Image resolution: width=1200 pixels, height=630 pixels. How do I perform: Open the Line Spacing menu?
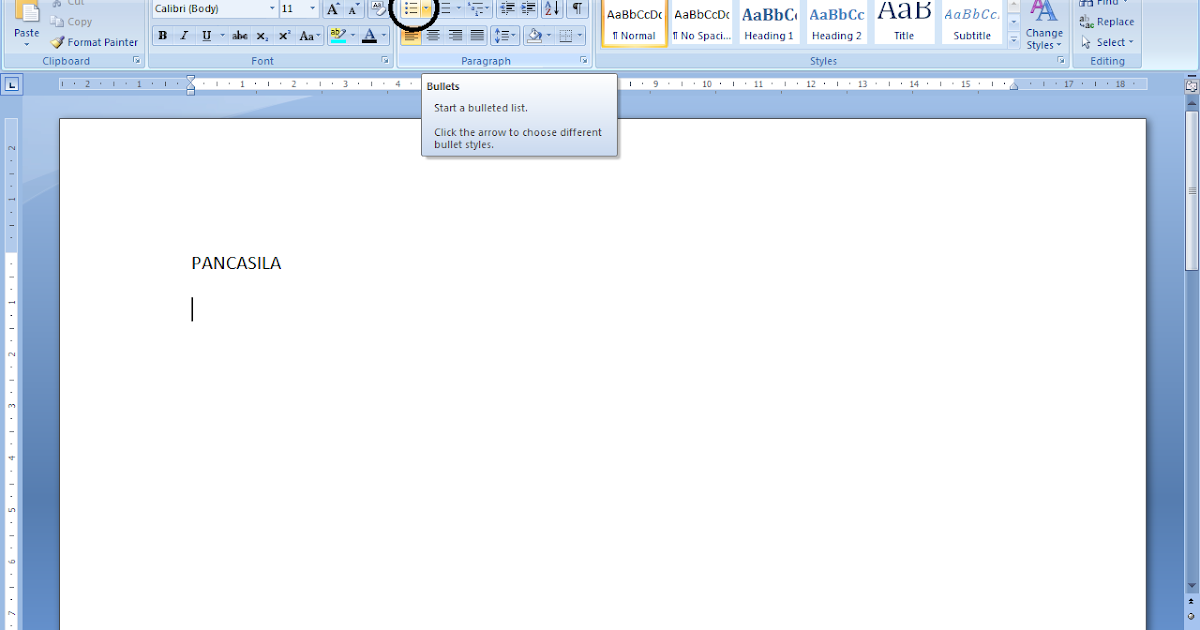(505, 36)
